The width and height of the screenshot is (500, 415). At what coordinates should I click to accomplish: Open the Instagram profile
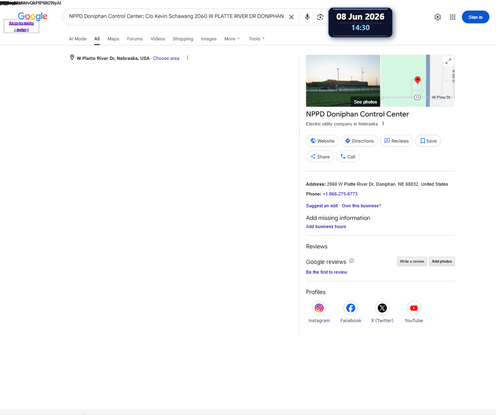coord(319,312)
